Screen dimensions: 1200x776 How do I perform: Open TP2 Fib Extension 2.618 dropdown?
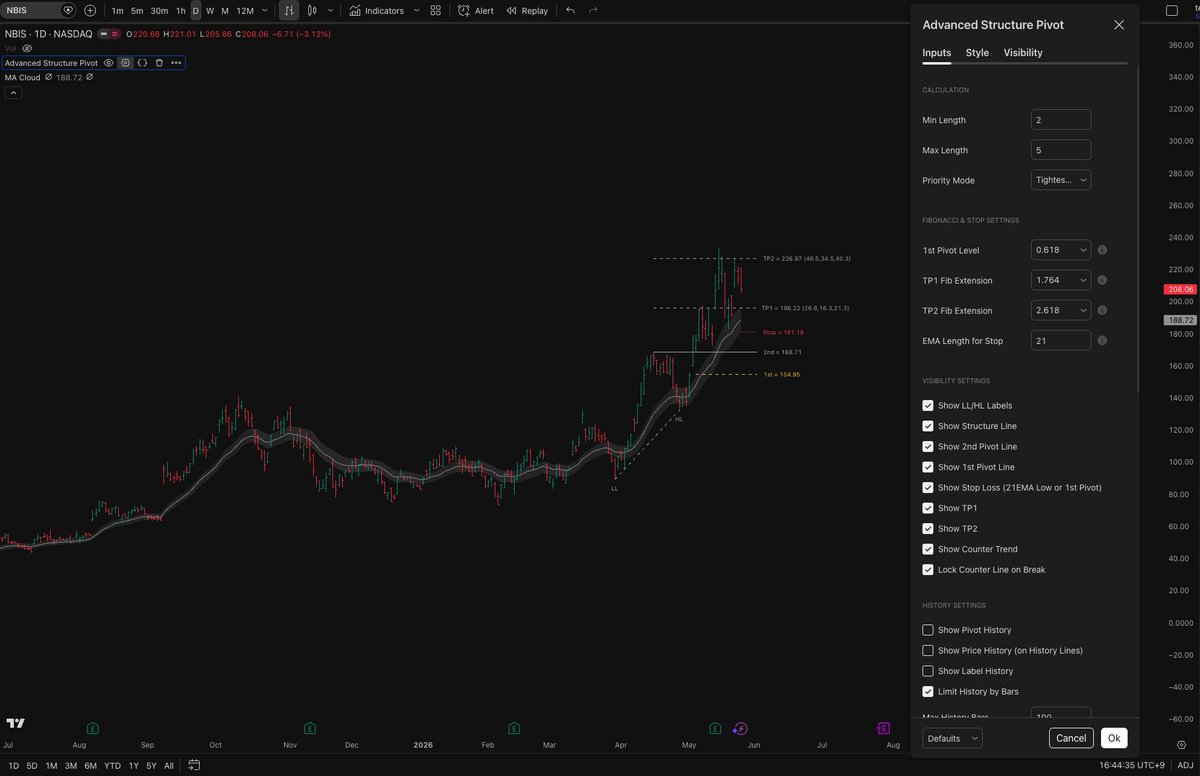(x=1061, y=311)
